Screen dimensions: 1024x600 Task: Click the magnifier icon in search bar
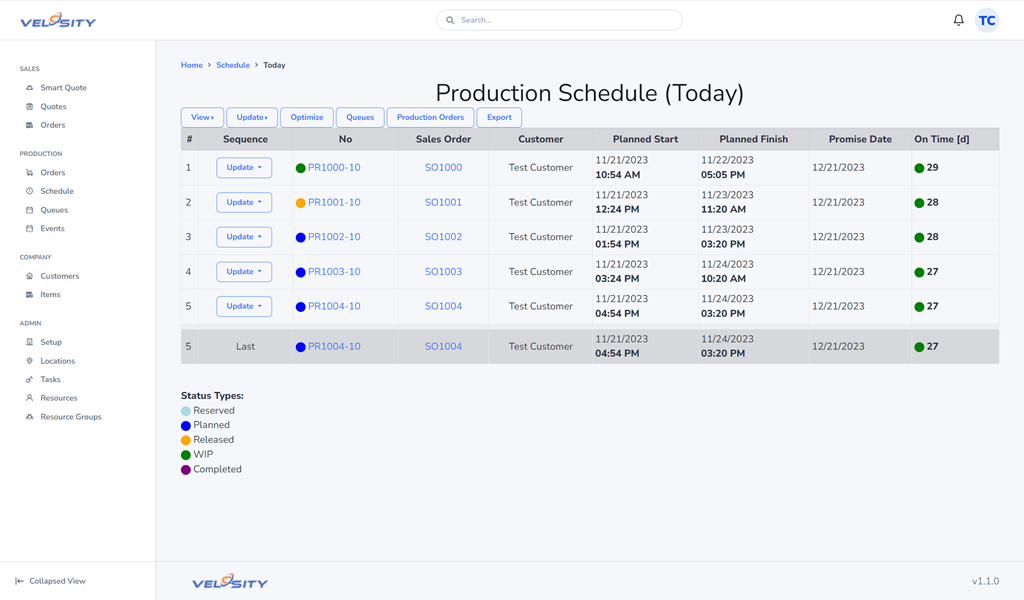pos(450,20)
